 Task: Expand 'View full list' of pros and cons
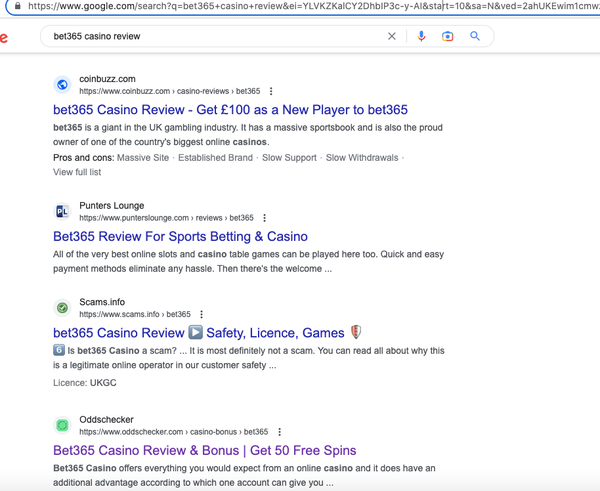(x=77, y=172)
